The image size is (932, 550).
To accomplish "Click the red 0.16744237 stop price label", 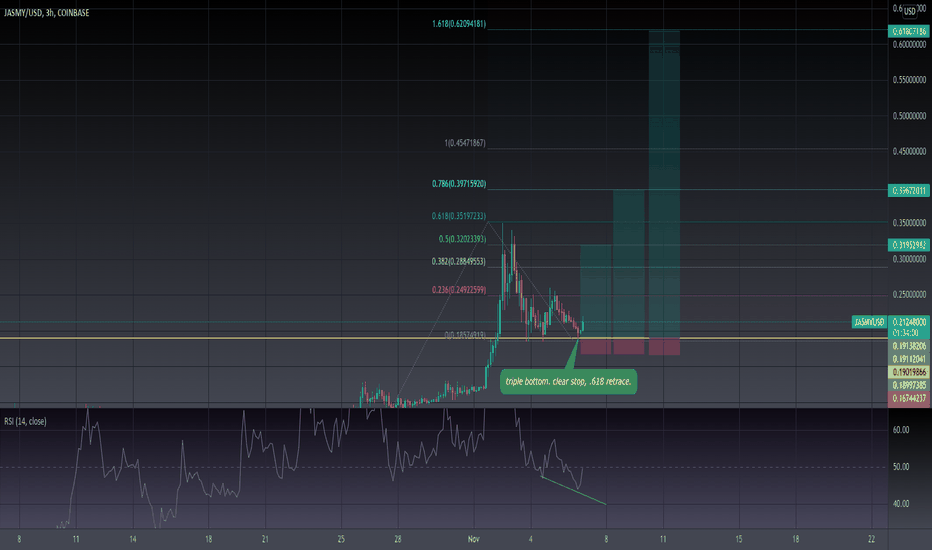I will (909, 398).
